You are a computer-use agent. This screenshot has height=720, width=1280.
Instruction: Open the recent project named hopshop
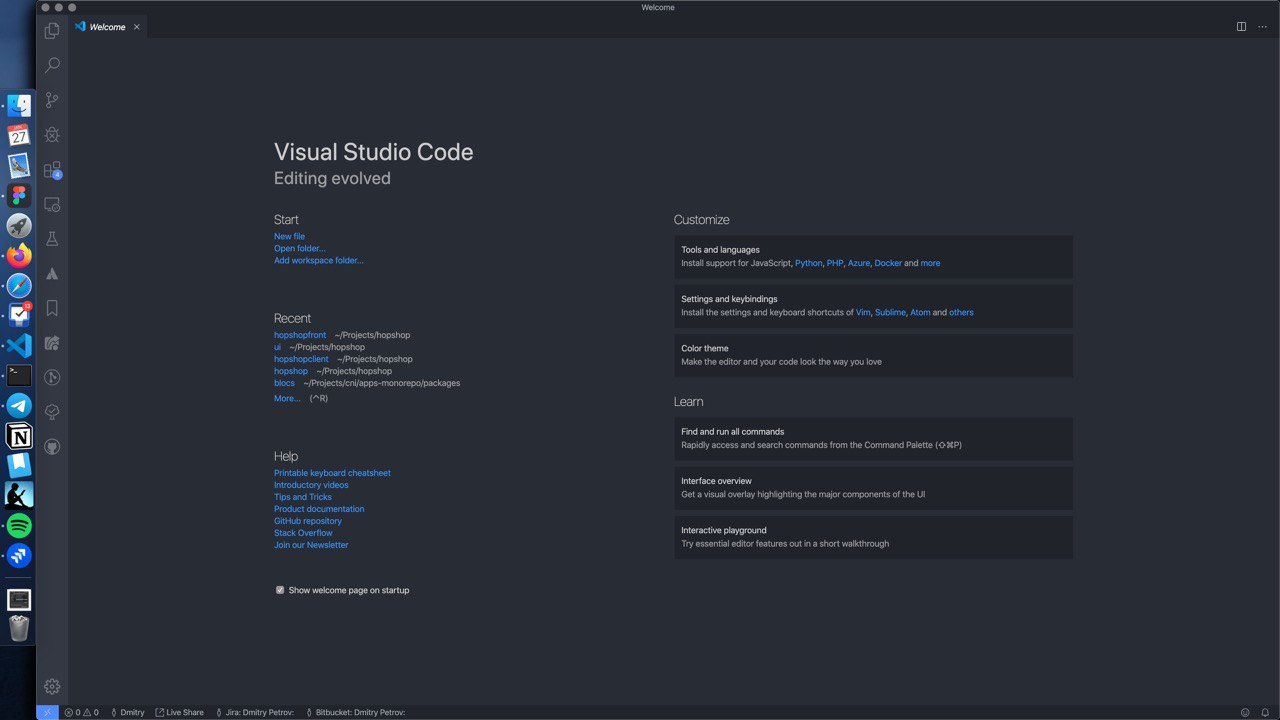tap(291, 371)
